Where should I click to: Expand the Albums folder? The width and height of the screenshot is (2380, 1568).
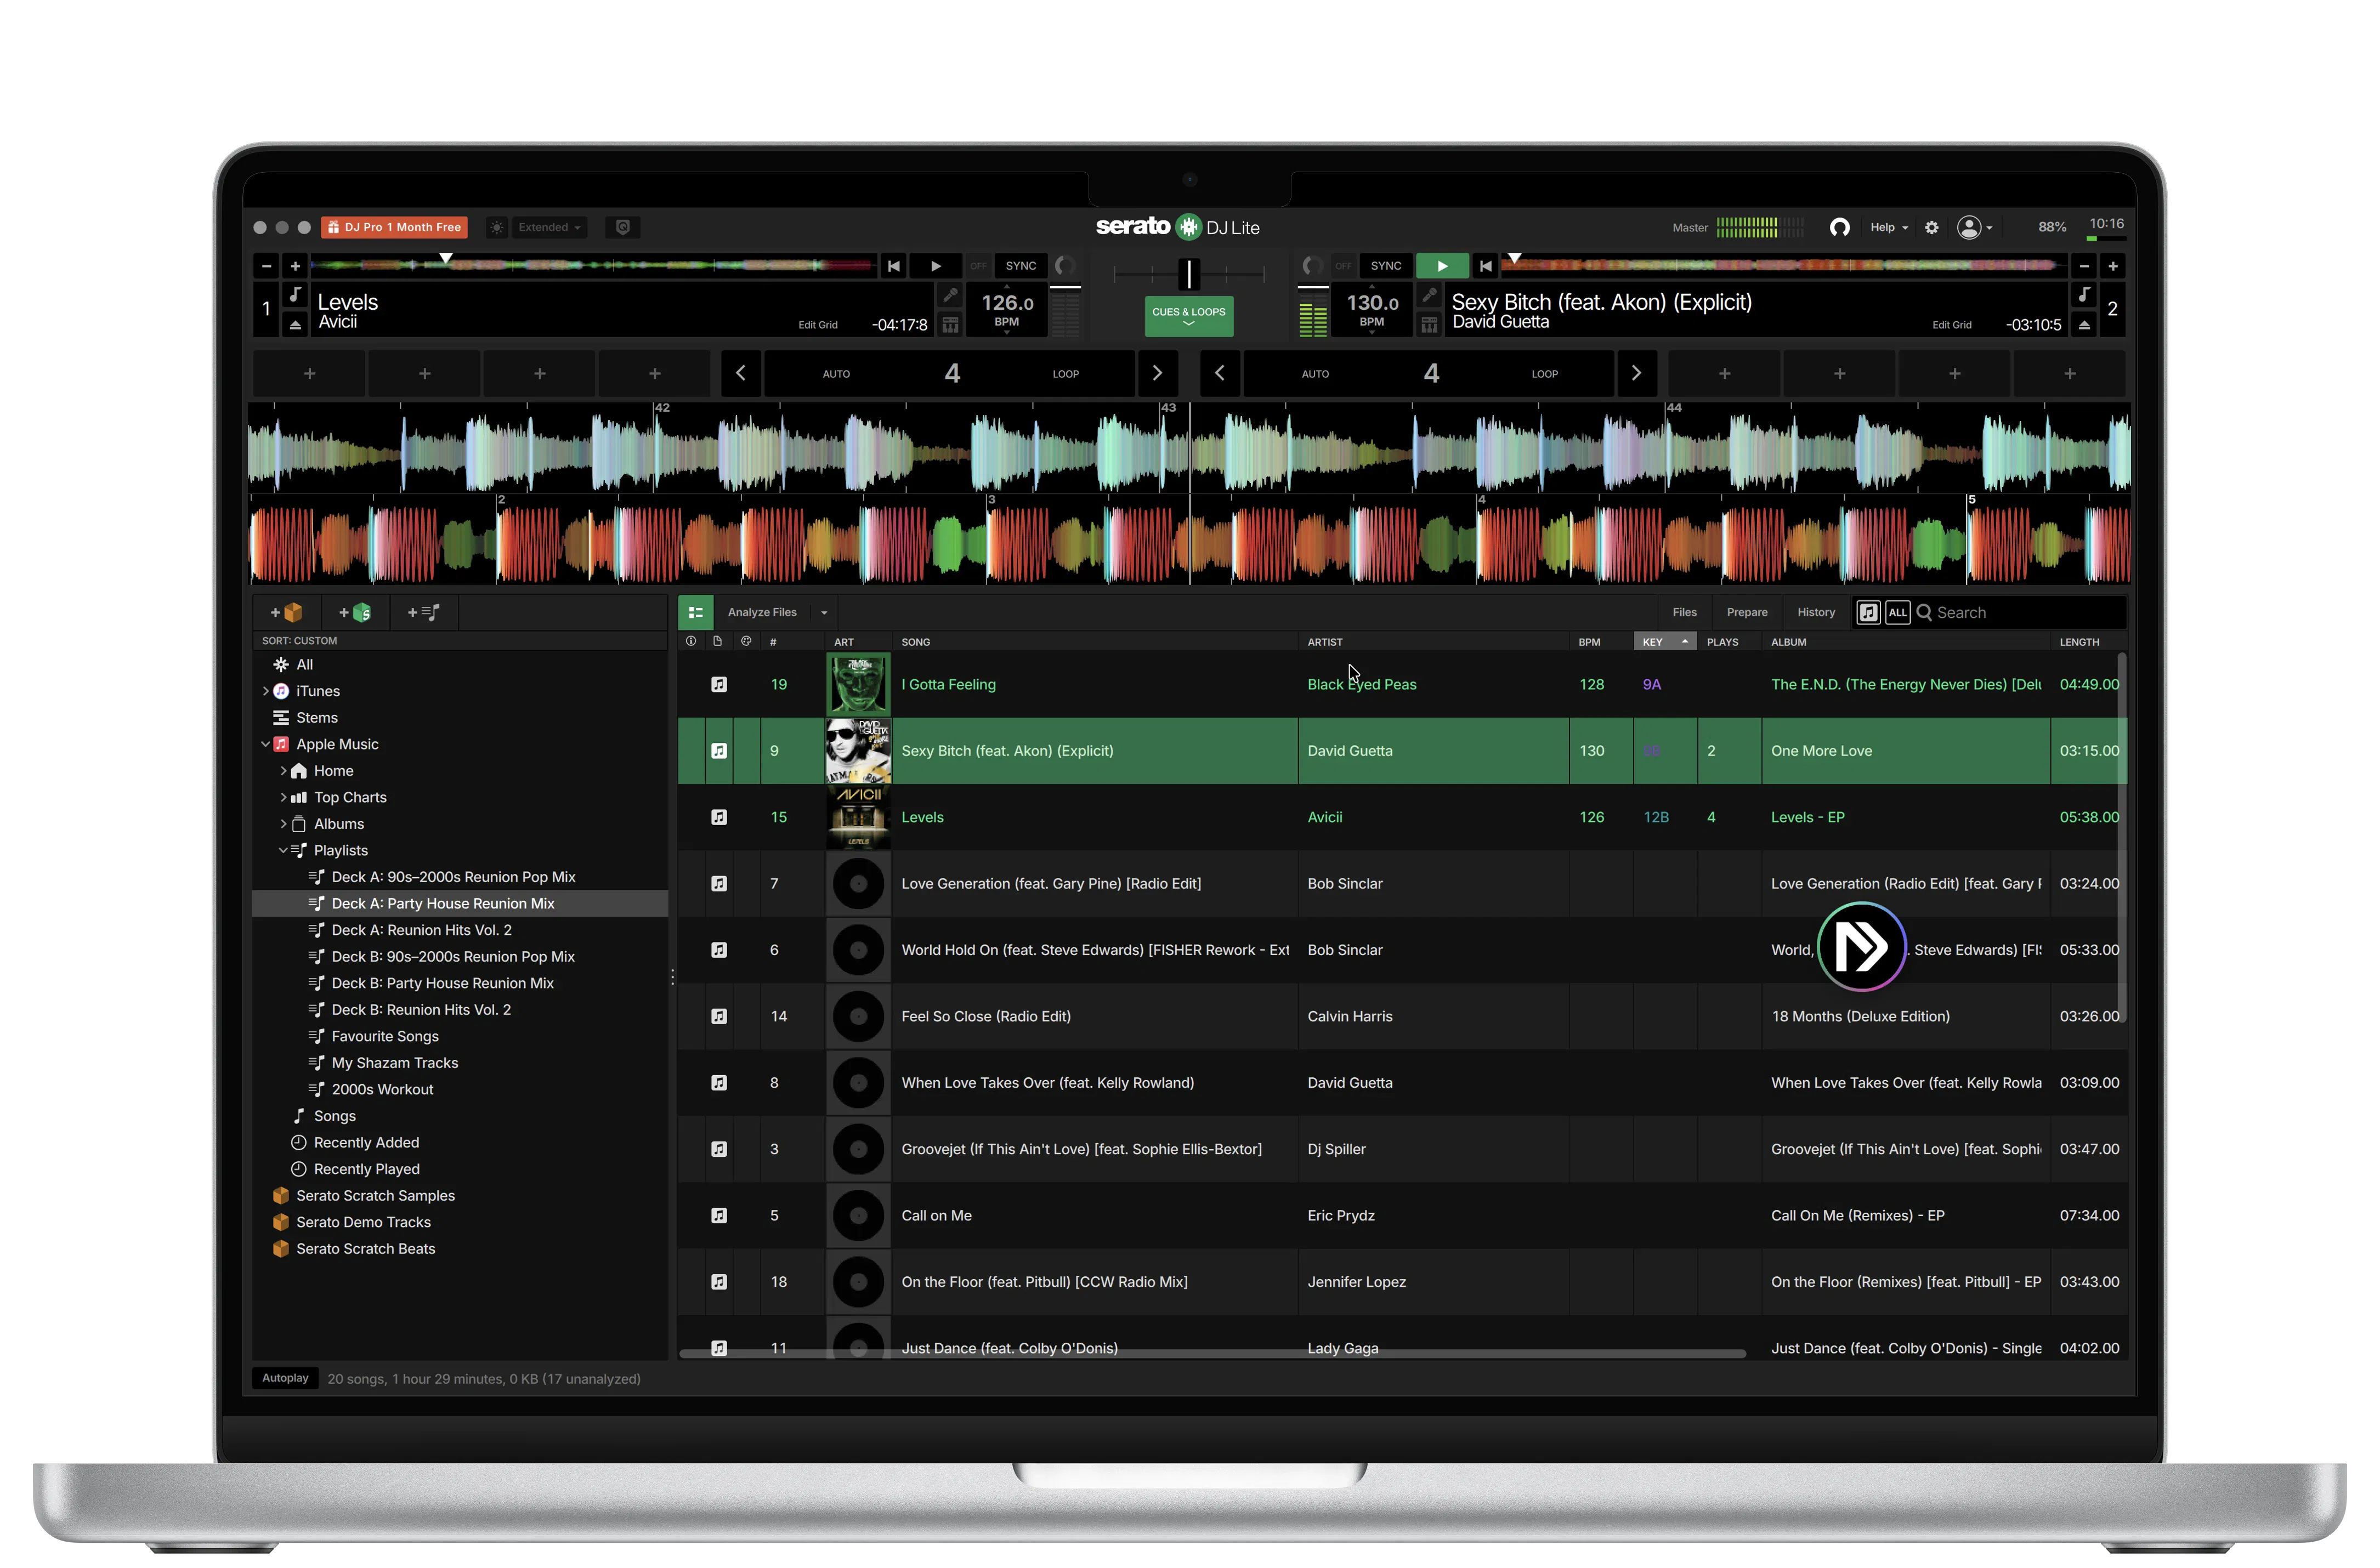coord(283,824)
